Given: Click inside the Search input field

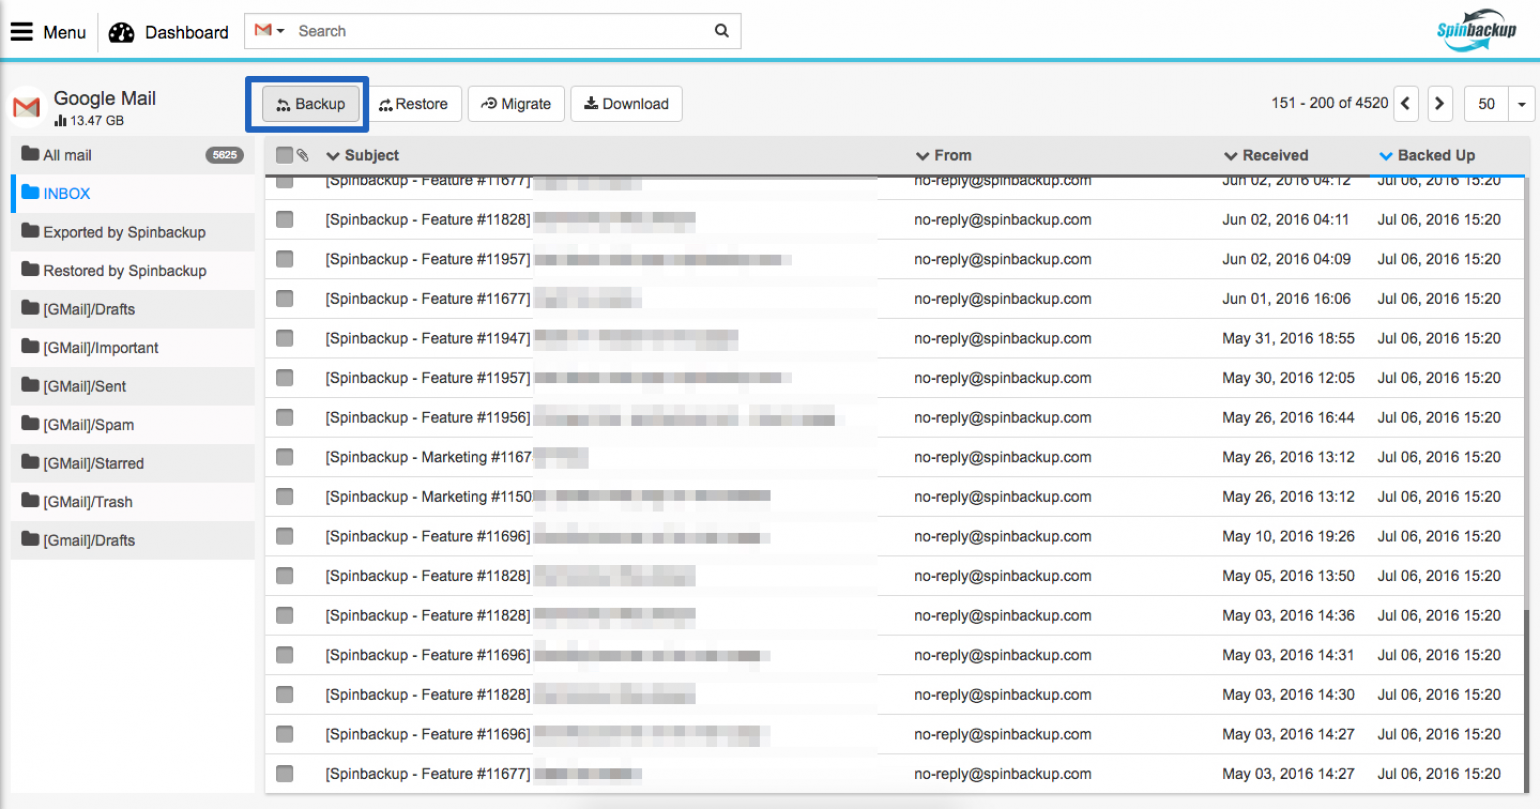Looking at the screenshot, I should point(450,31).
